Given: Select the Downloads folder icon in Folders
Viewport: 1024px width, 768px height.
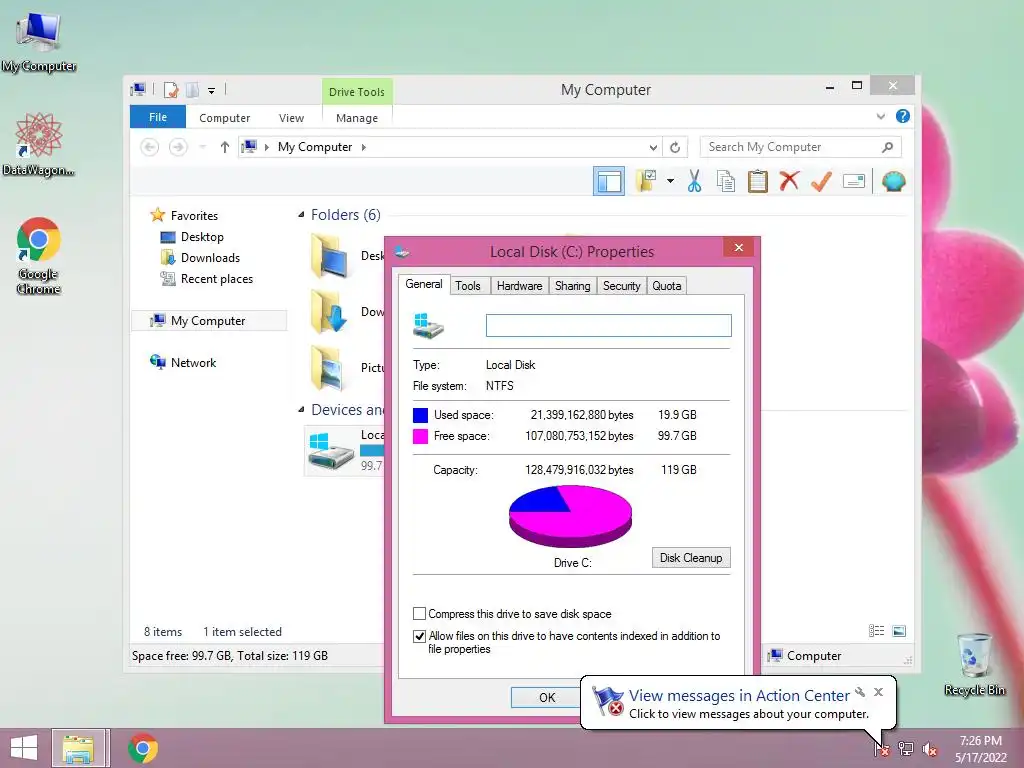Looking at the screenshot, I should pos(329,312).
